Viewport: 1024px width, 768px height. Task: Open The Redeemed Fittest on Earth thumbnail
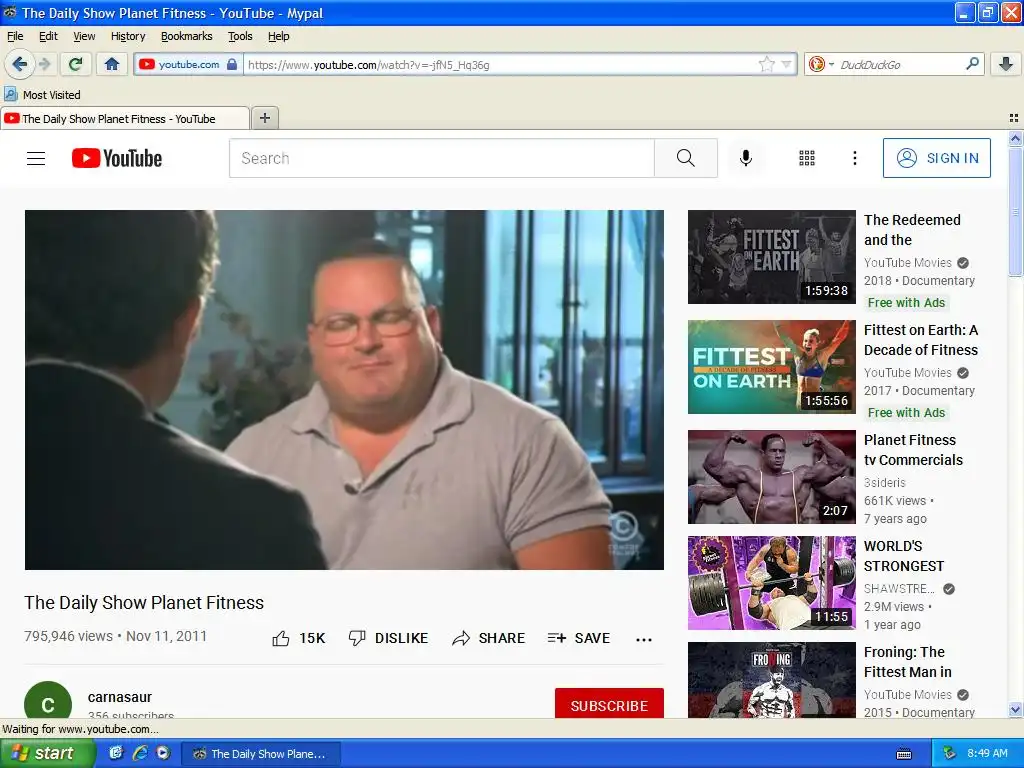point(771,257)
